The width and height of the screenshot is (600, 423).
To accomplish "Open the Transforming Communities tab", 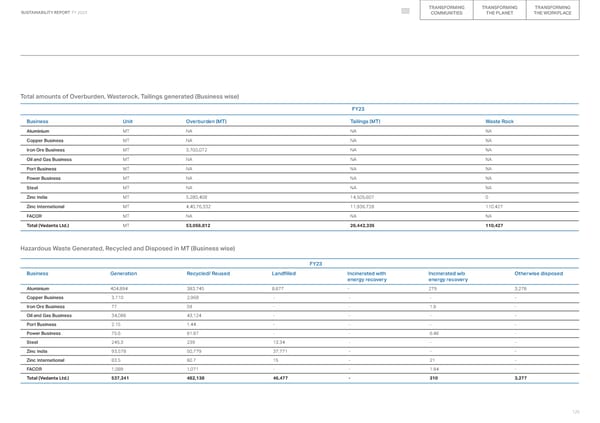I will click(446, 10).
